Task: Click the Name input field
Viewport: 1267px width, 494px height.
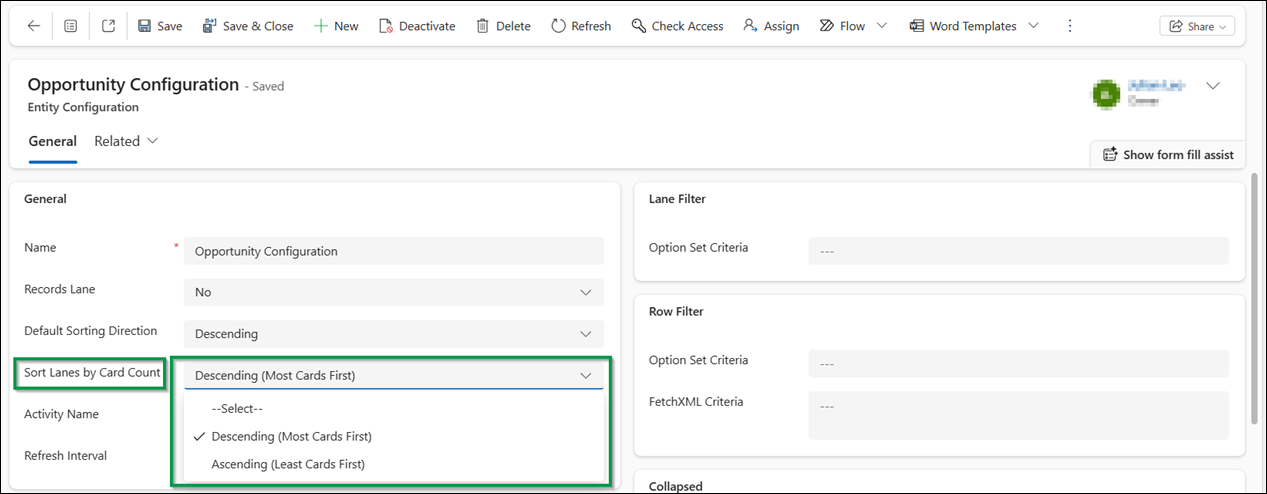Action: click(x=394, y=251)
